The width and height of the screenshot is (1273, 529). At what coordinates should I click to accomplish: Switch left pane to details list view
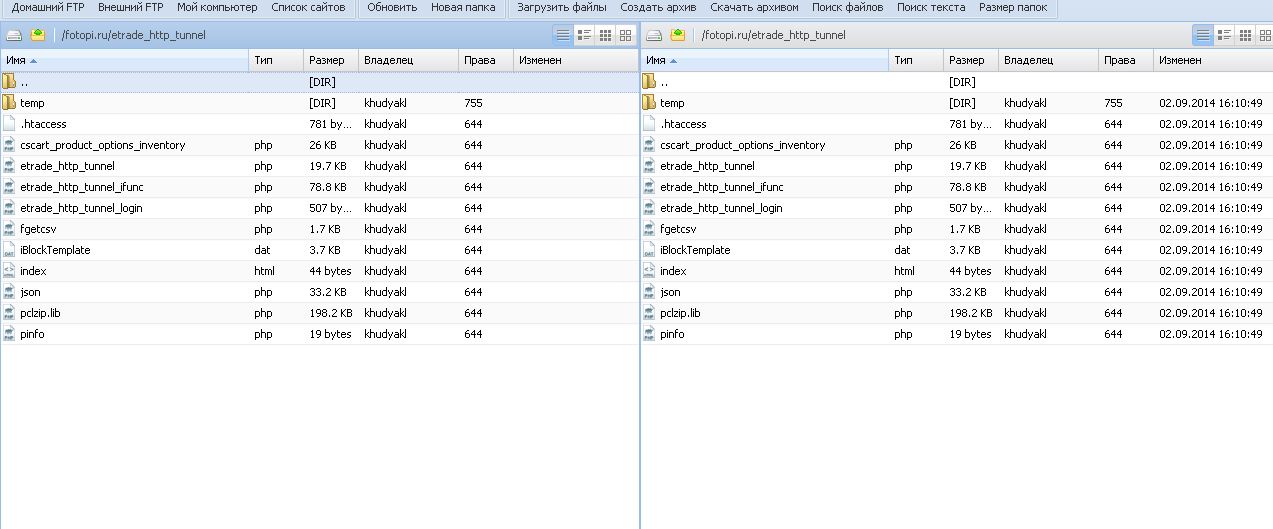point(563,35)
